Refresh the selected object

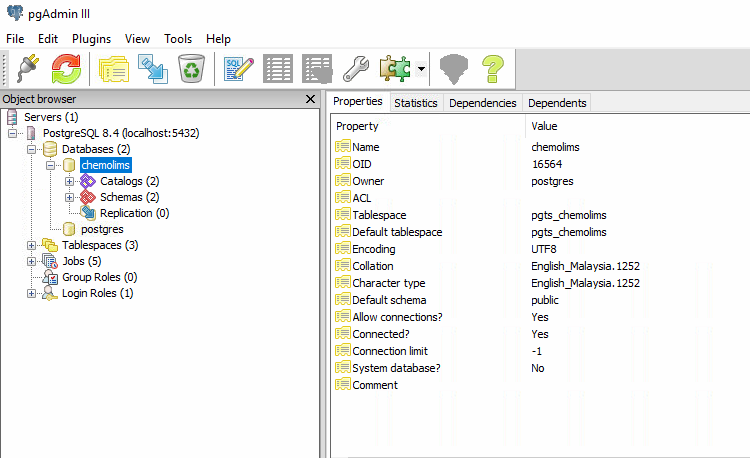(66, 68)
